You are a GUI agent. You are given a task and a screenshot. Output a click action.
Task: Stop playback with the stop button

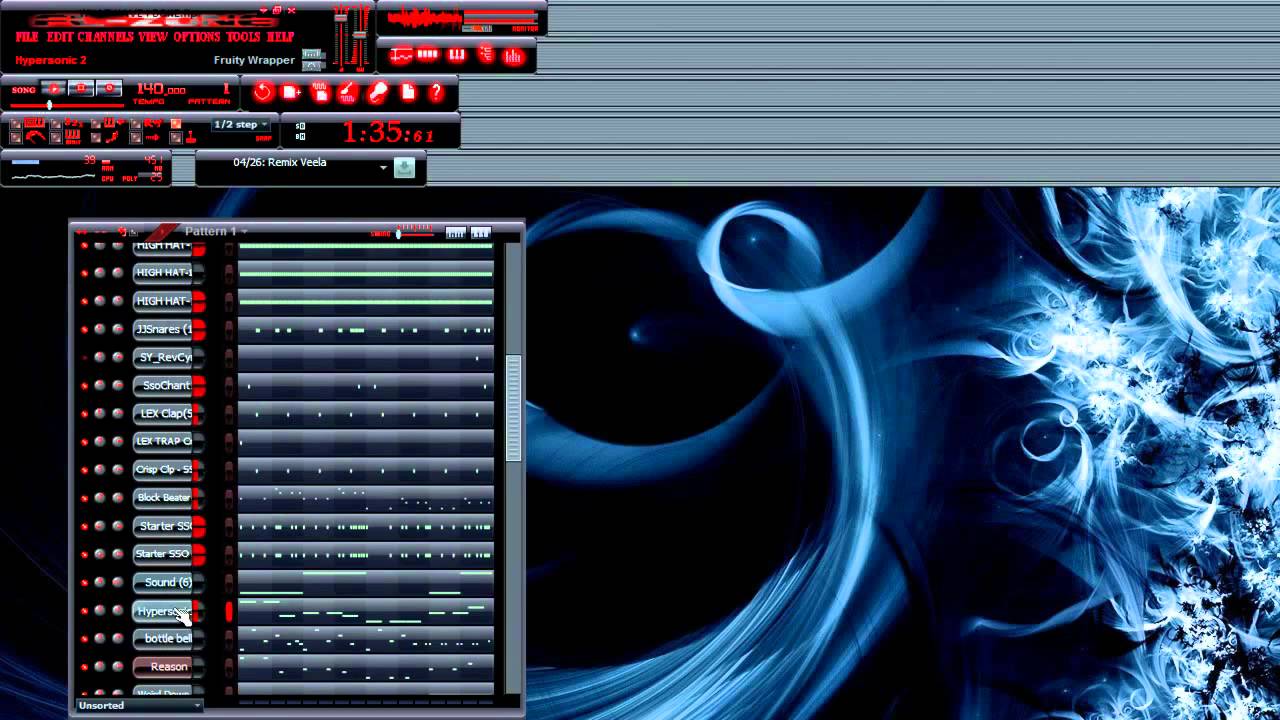click(81, 90)
